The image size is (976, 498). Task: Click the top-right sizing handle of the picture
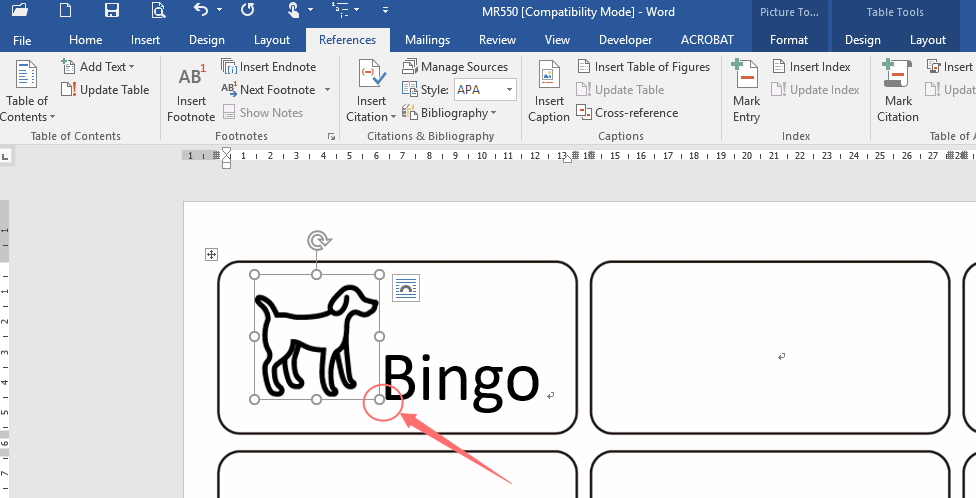[x=379, y=275]
